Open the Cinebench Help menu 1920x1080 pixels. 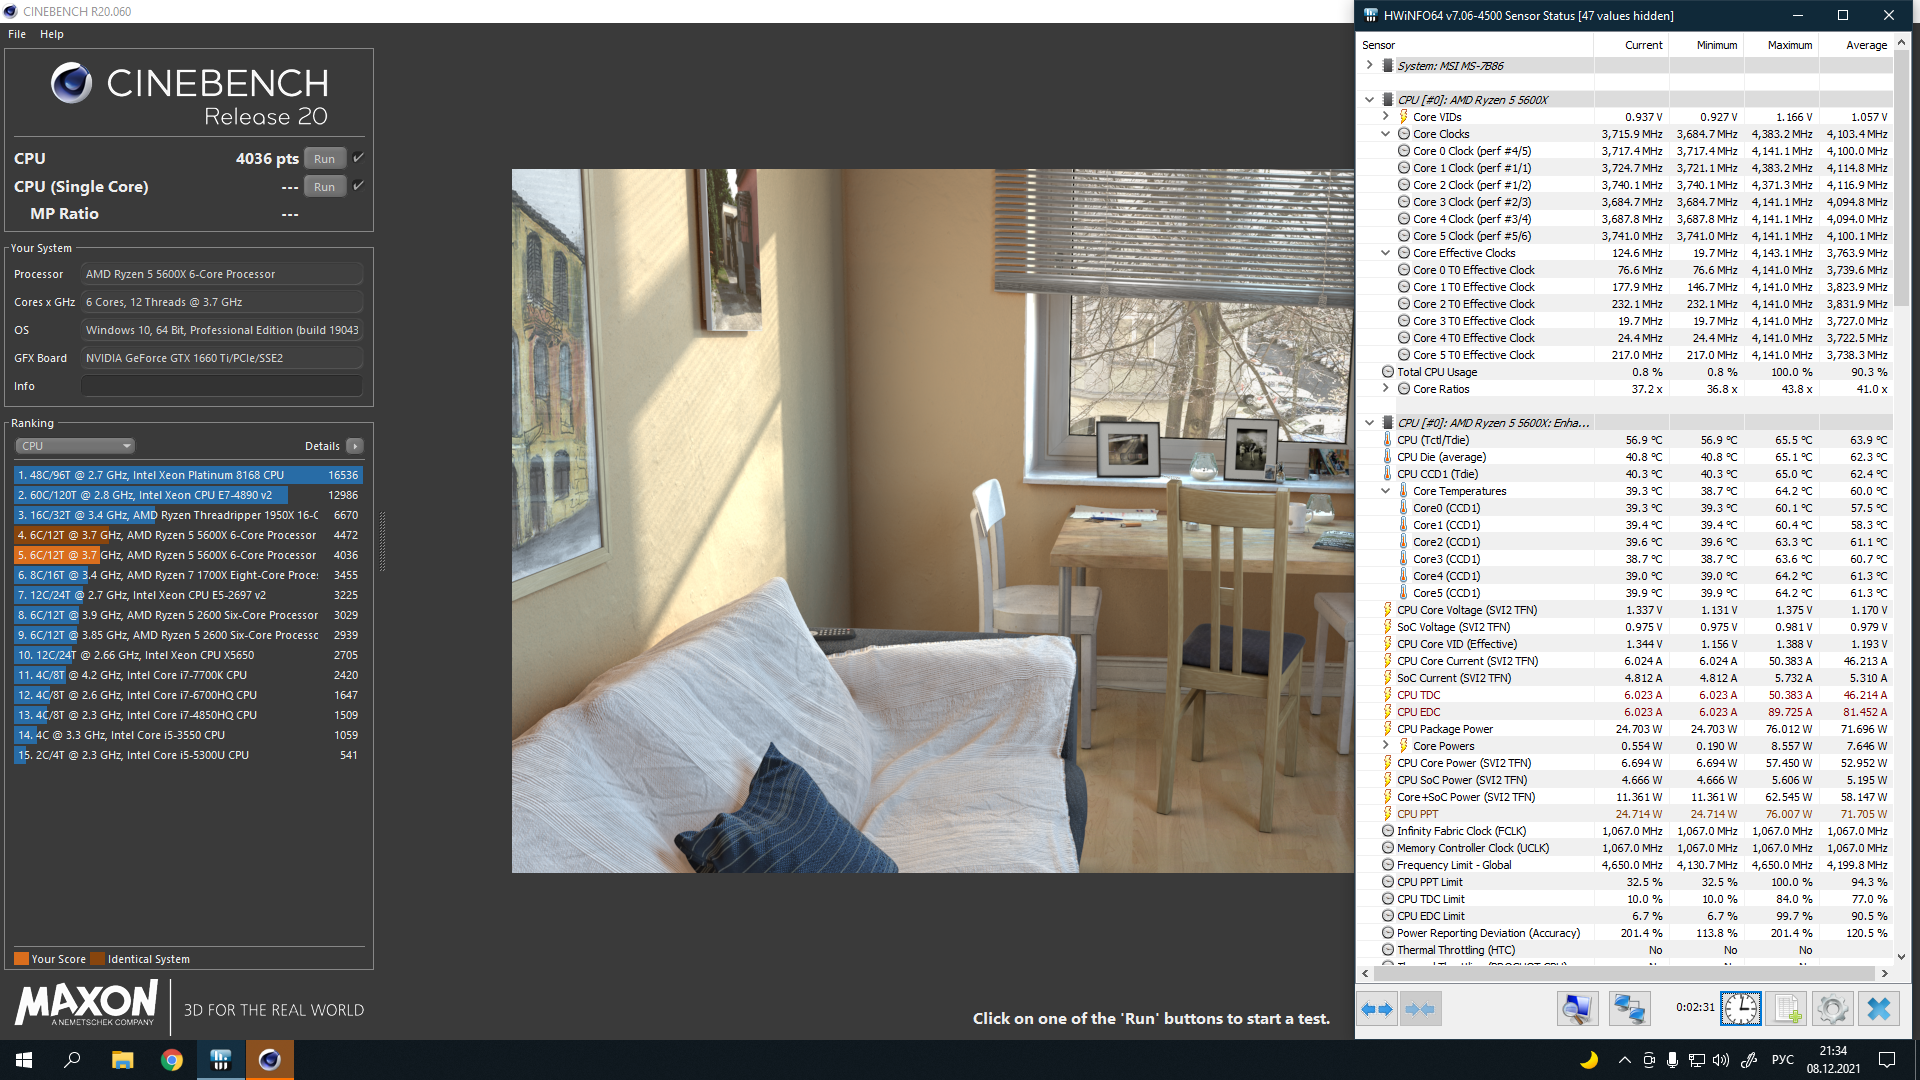pos(52,34)
